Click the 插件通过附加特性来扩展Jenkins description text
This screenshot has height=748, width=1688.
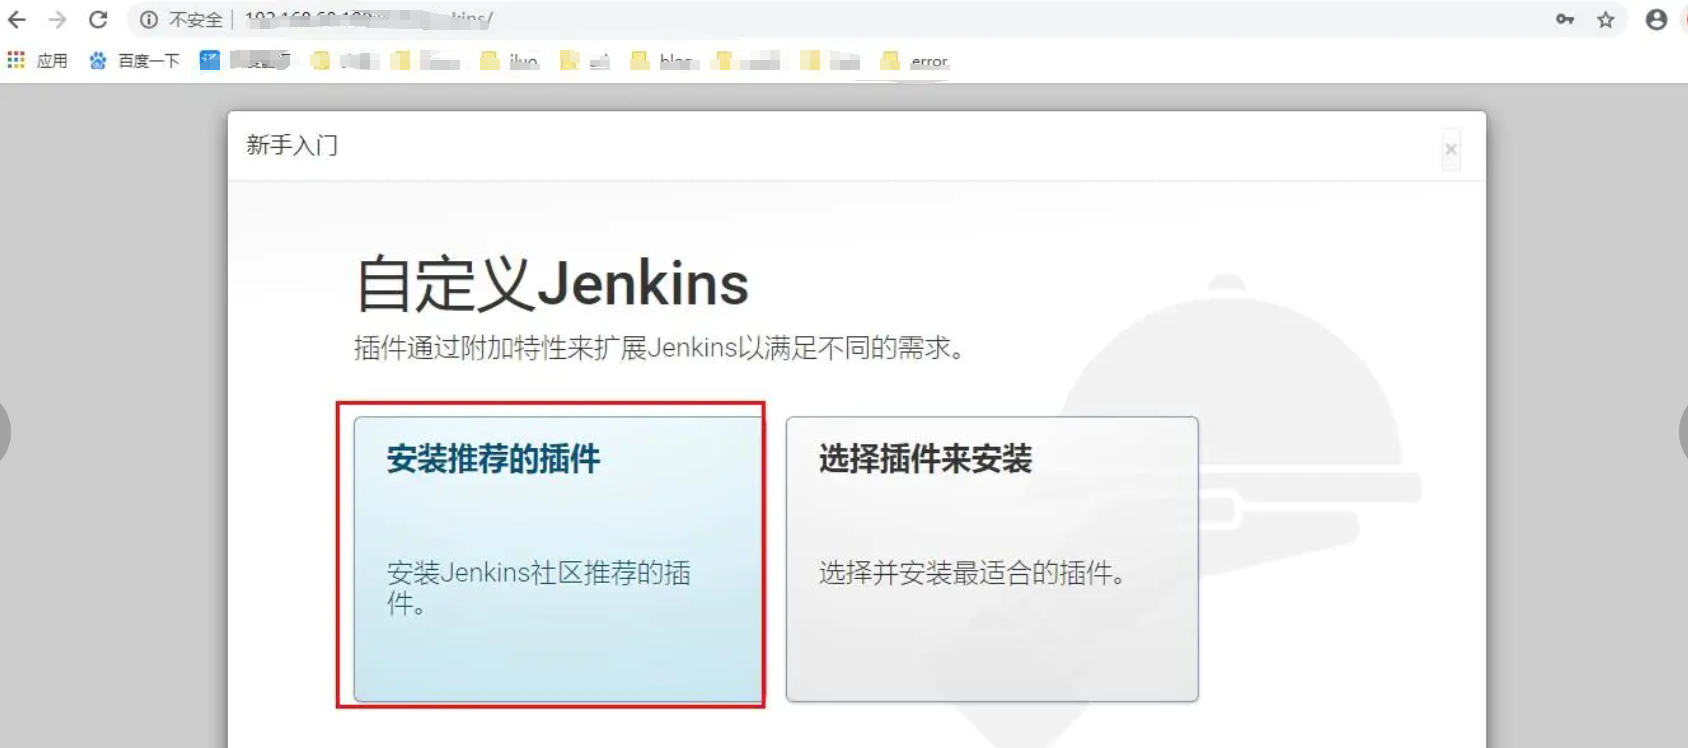(659, 348)
